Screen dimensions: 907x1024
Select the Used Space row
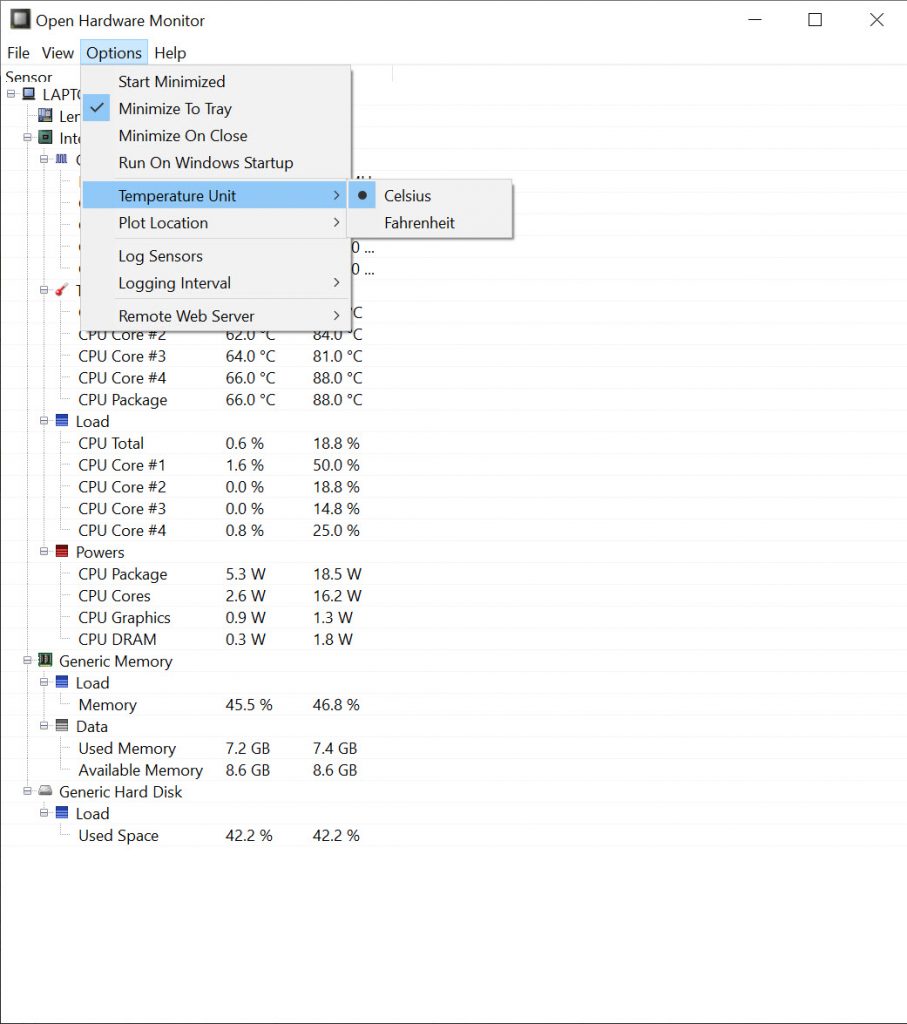pyautogui.click(x=118, y=835)
